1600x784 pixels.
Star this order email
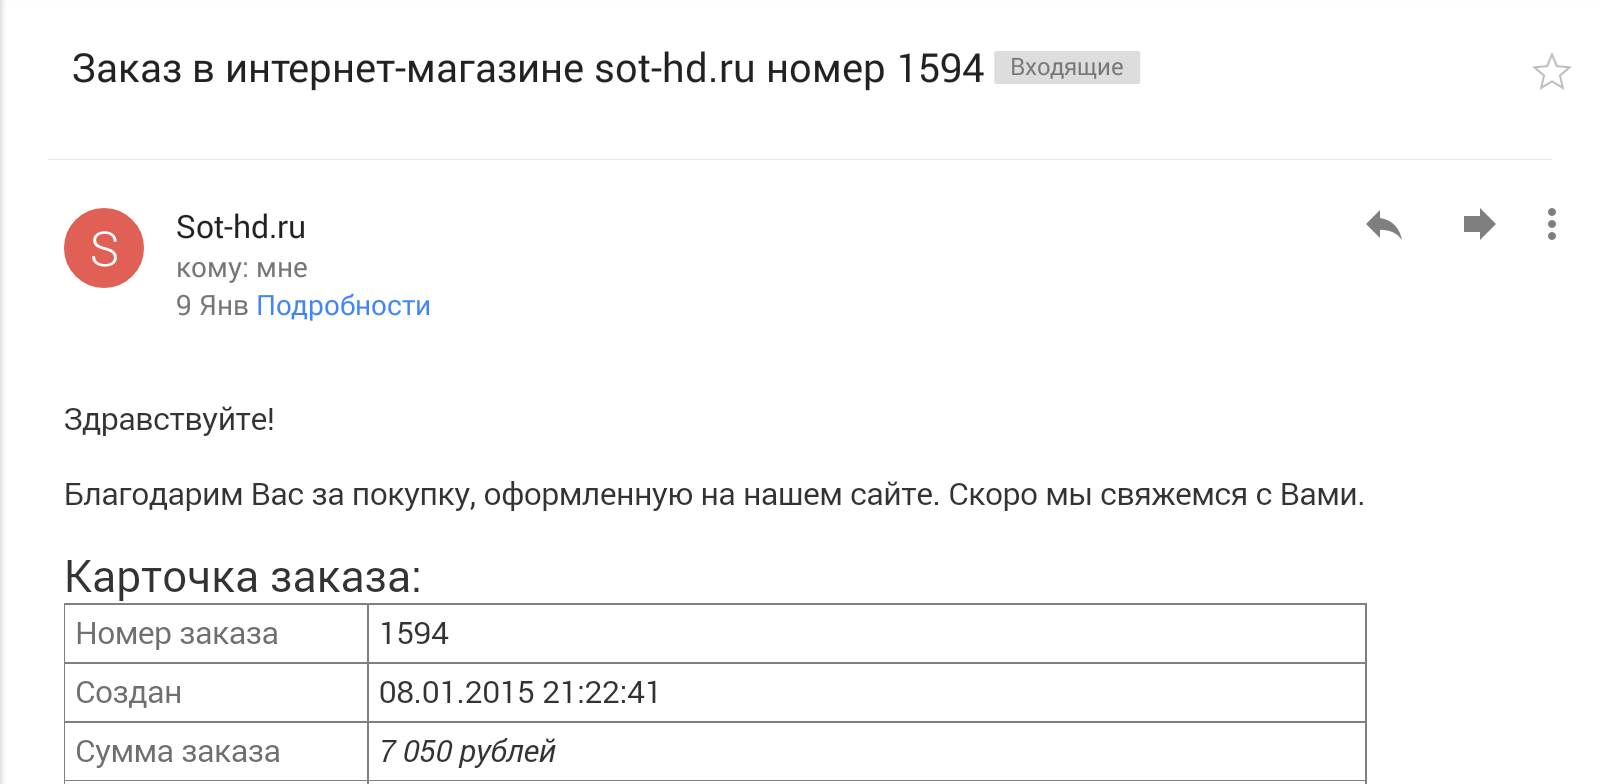1551,71
